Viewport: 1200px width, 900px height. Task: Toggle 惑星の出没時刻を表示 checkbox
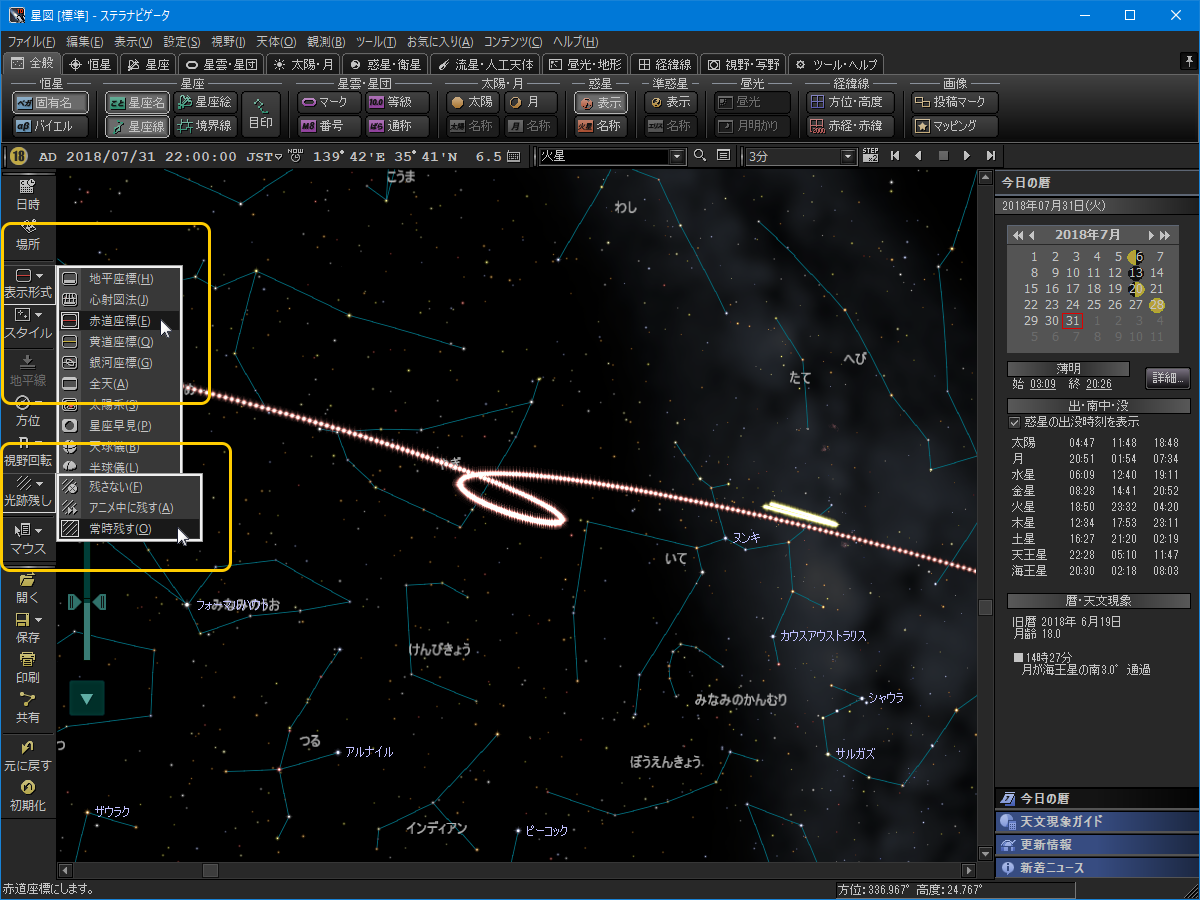[1016, 422]
